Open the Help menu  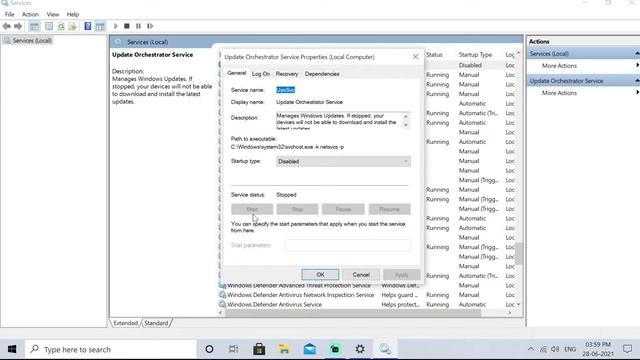click(73, 14)
